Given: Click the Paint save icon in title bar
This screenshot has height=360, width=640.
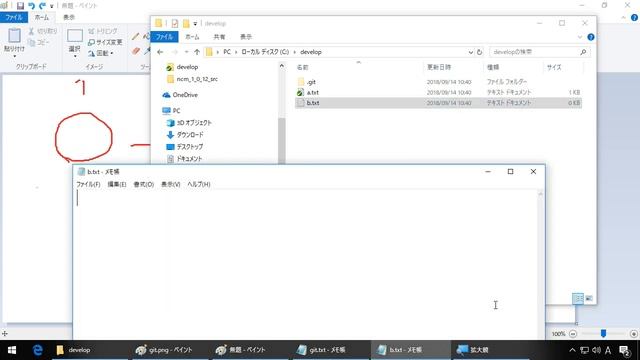Looking at the screenshot, I should tap(20, 6).
